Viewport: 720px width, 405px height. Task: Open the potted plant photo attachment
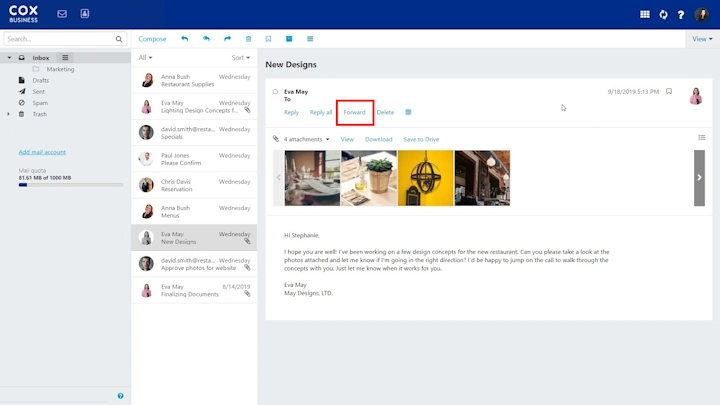click(369, 178)
